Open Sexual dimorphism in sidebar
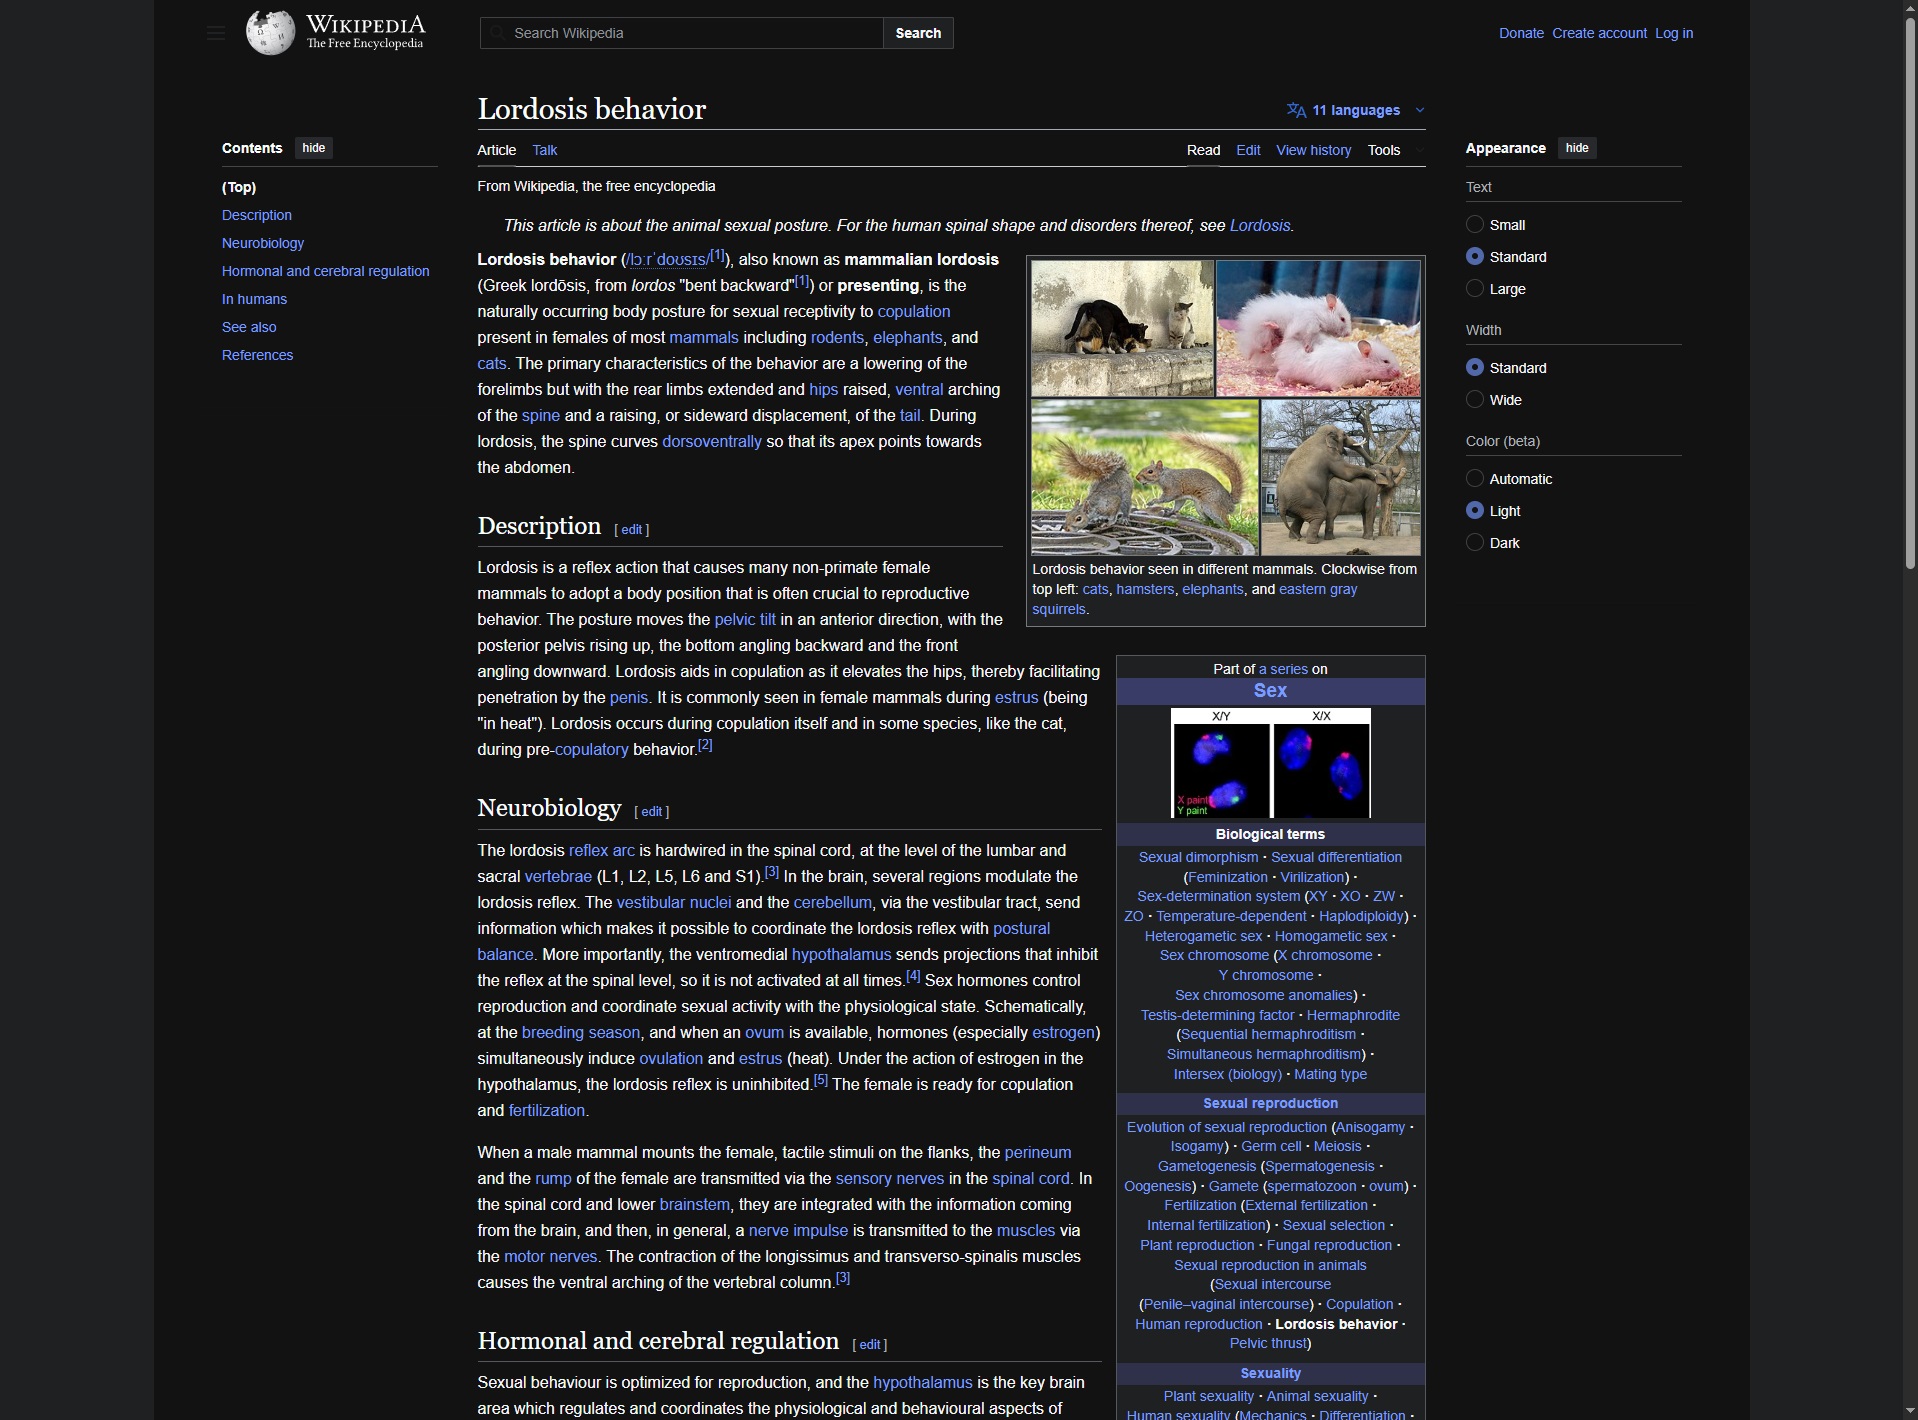This screenshot has width=1918, height=1420. [1198, 857]
